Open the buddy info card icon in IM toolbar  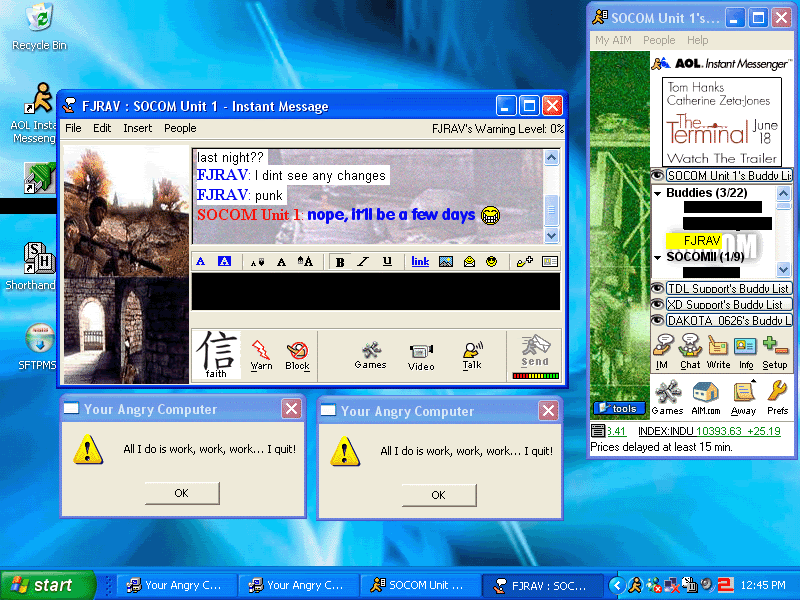click(x=549, y=262)
